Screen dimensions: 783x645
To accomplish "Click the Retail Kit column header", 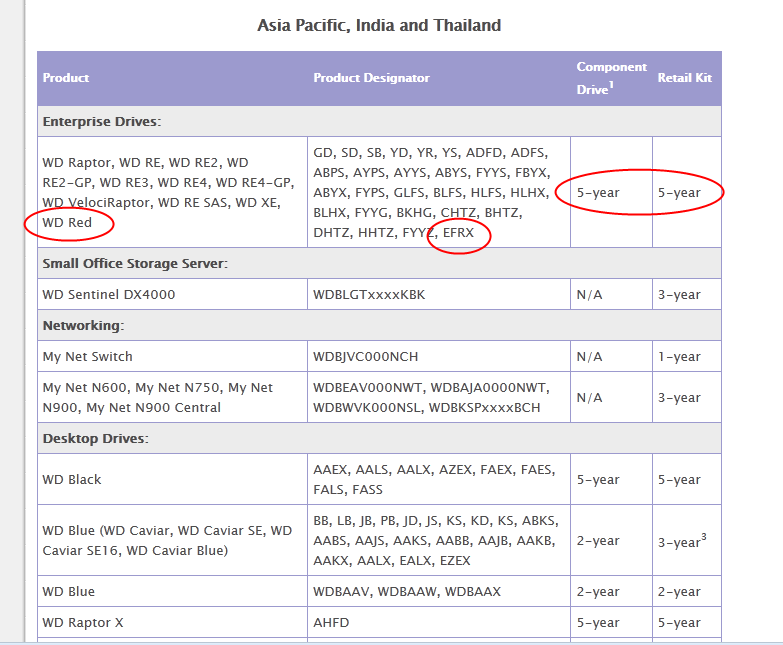I will [685, 78].
